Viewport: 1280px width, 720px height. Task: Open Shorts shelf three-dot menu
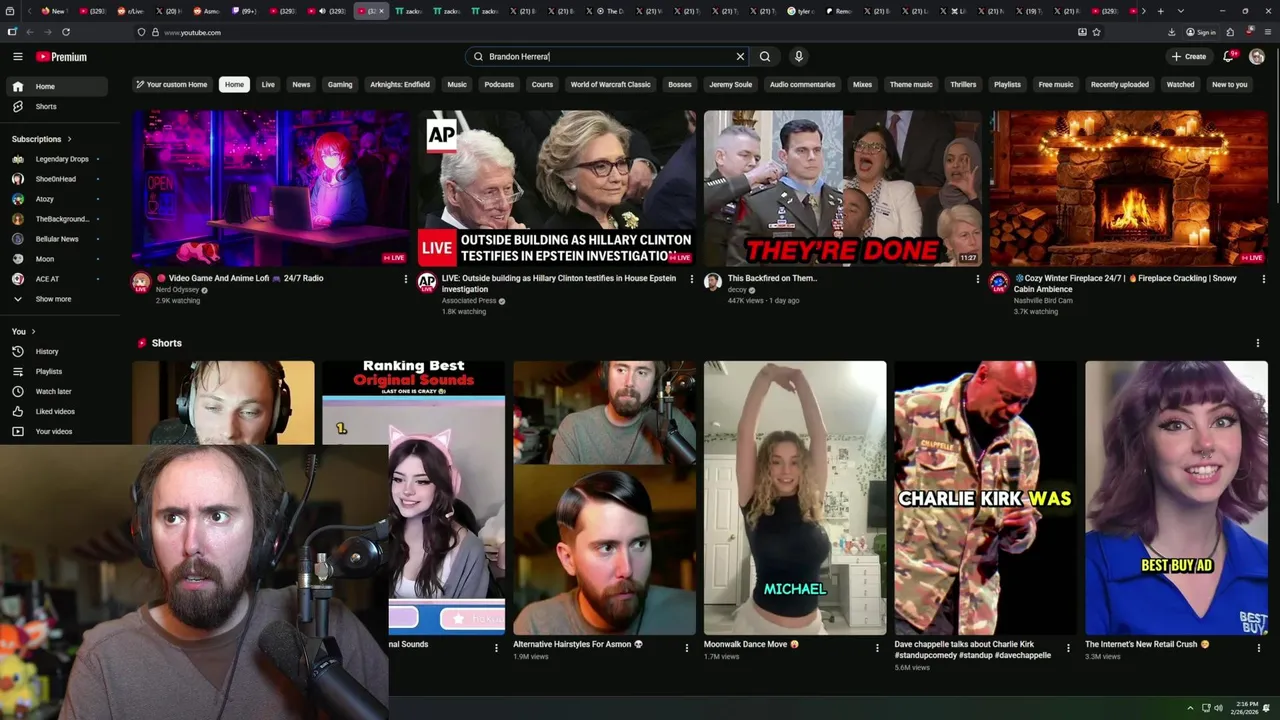point(1257,343)
